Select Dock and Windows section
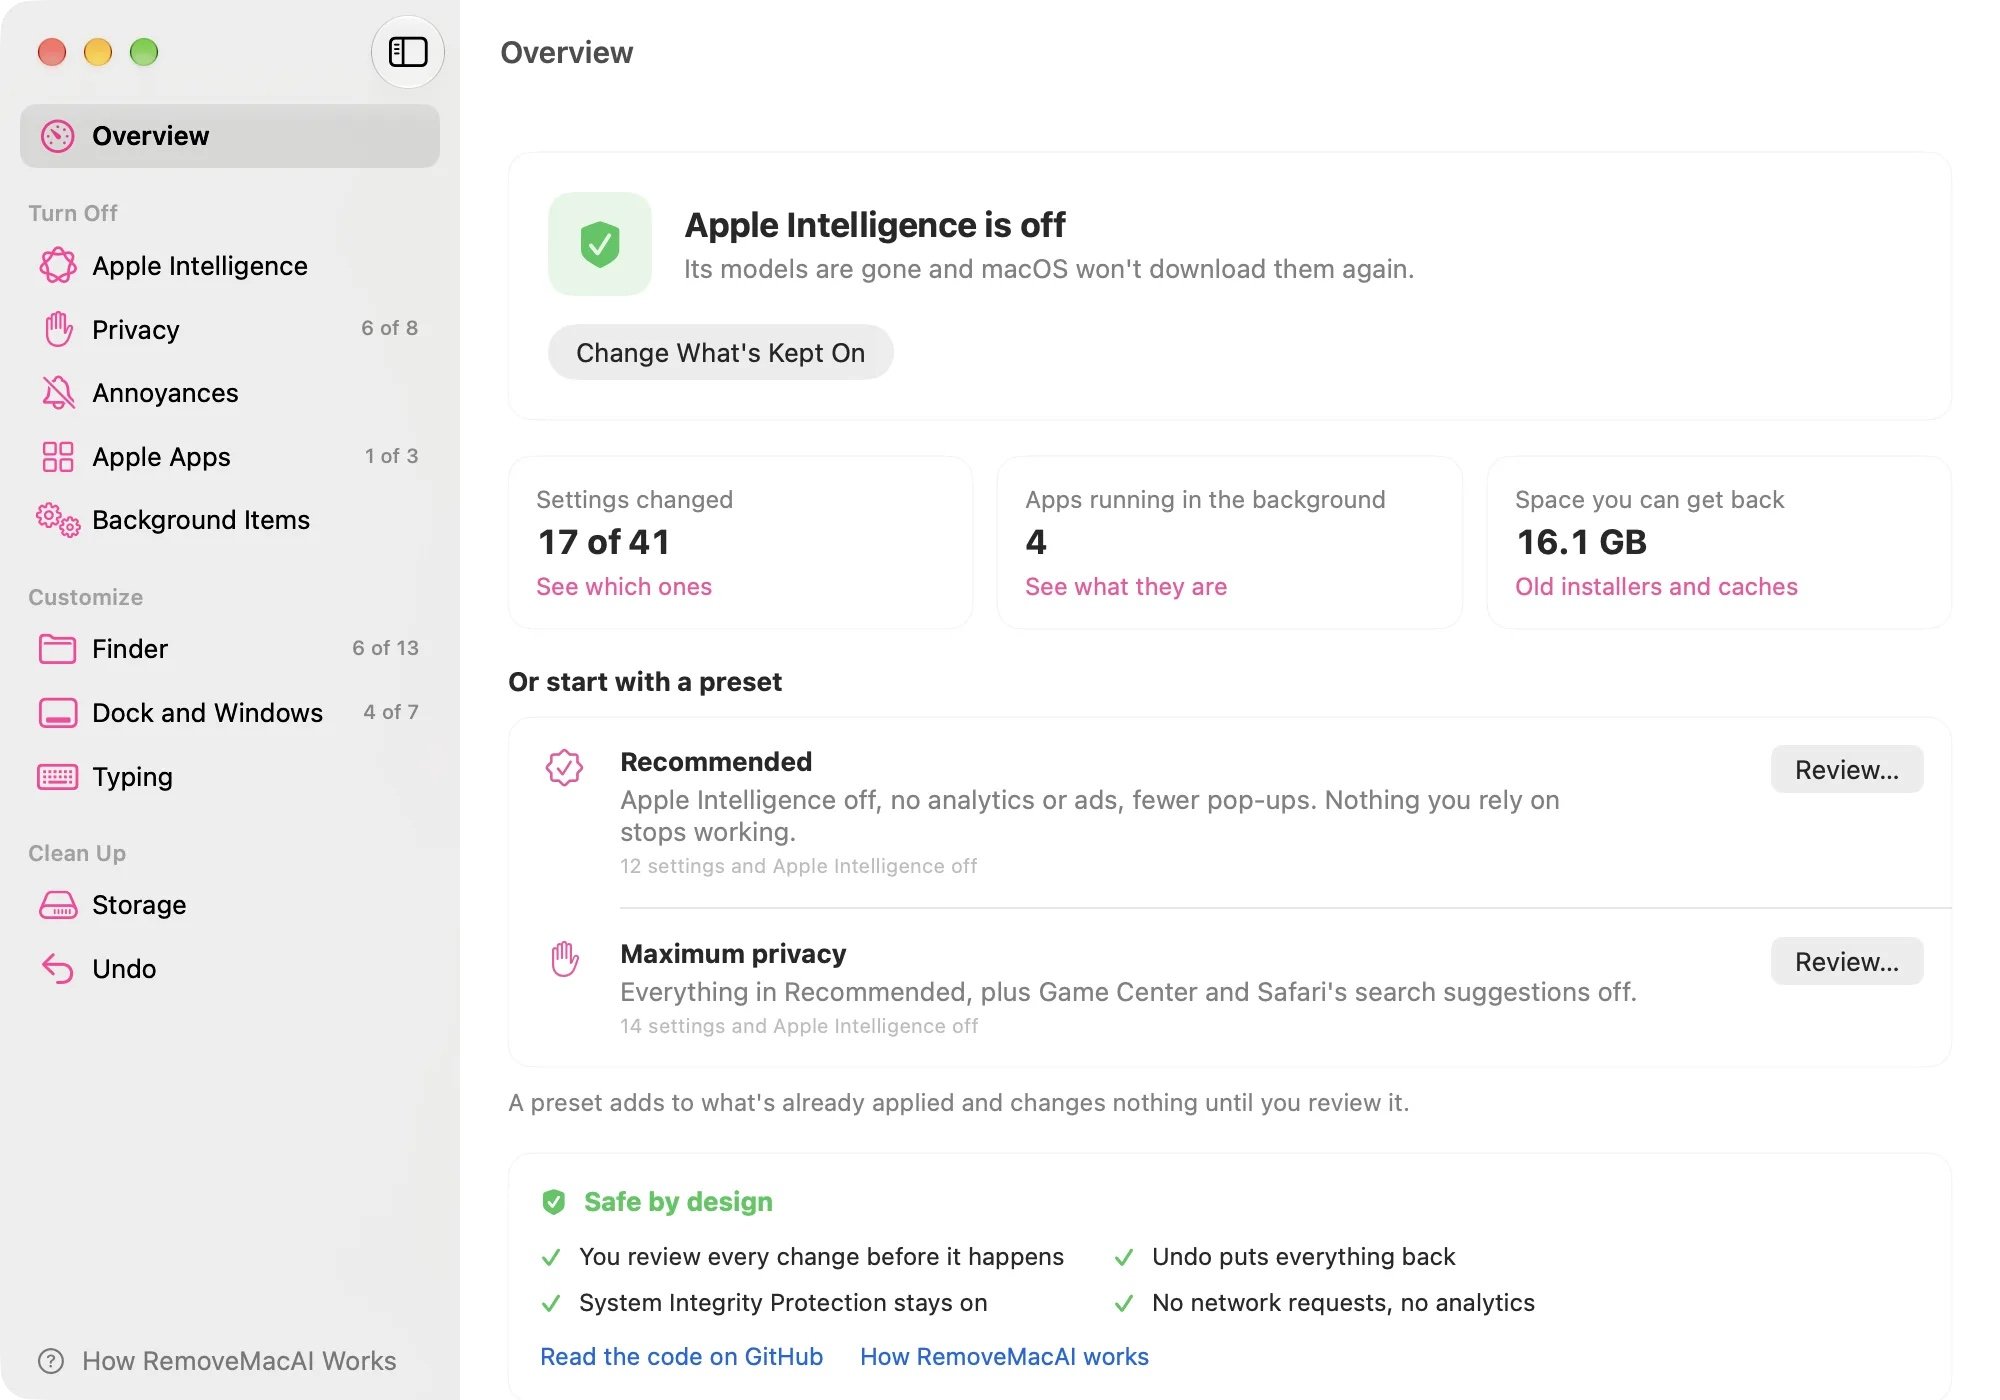Image resolution: width=2000 pixels, height=1400 pixels. tap(230, 713)
